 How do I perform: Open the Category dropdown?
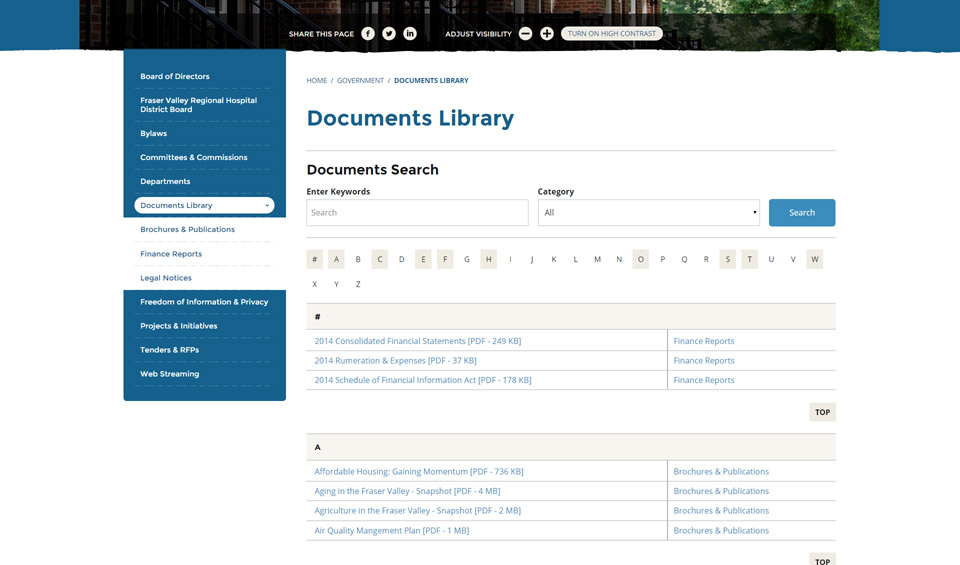[648, 213]
